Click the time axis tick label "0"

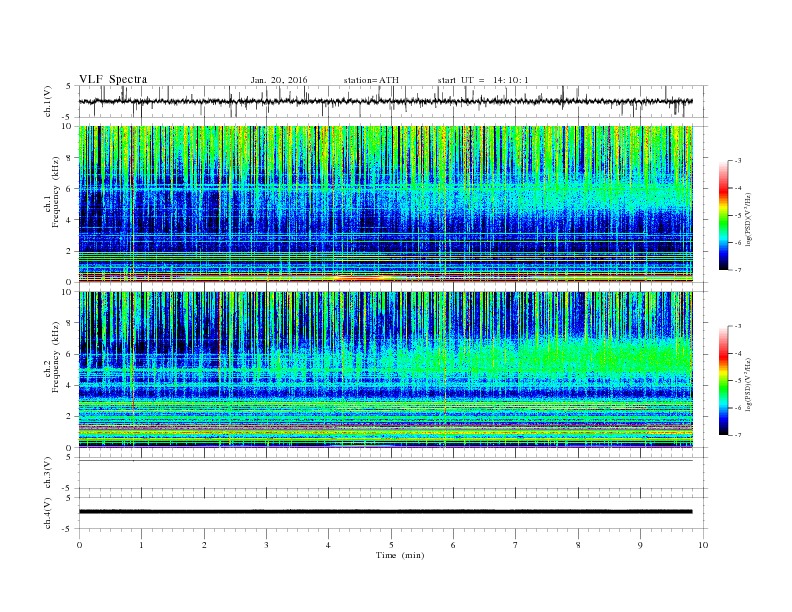point(79,545)
